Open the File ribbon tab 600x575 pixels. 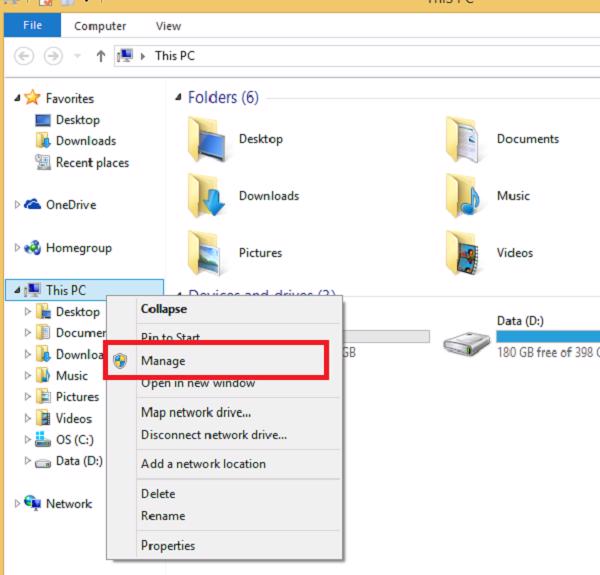(32, 25)
